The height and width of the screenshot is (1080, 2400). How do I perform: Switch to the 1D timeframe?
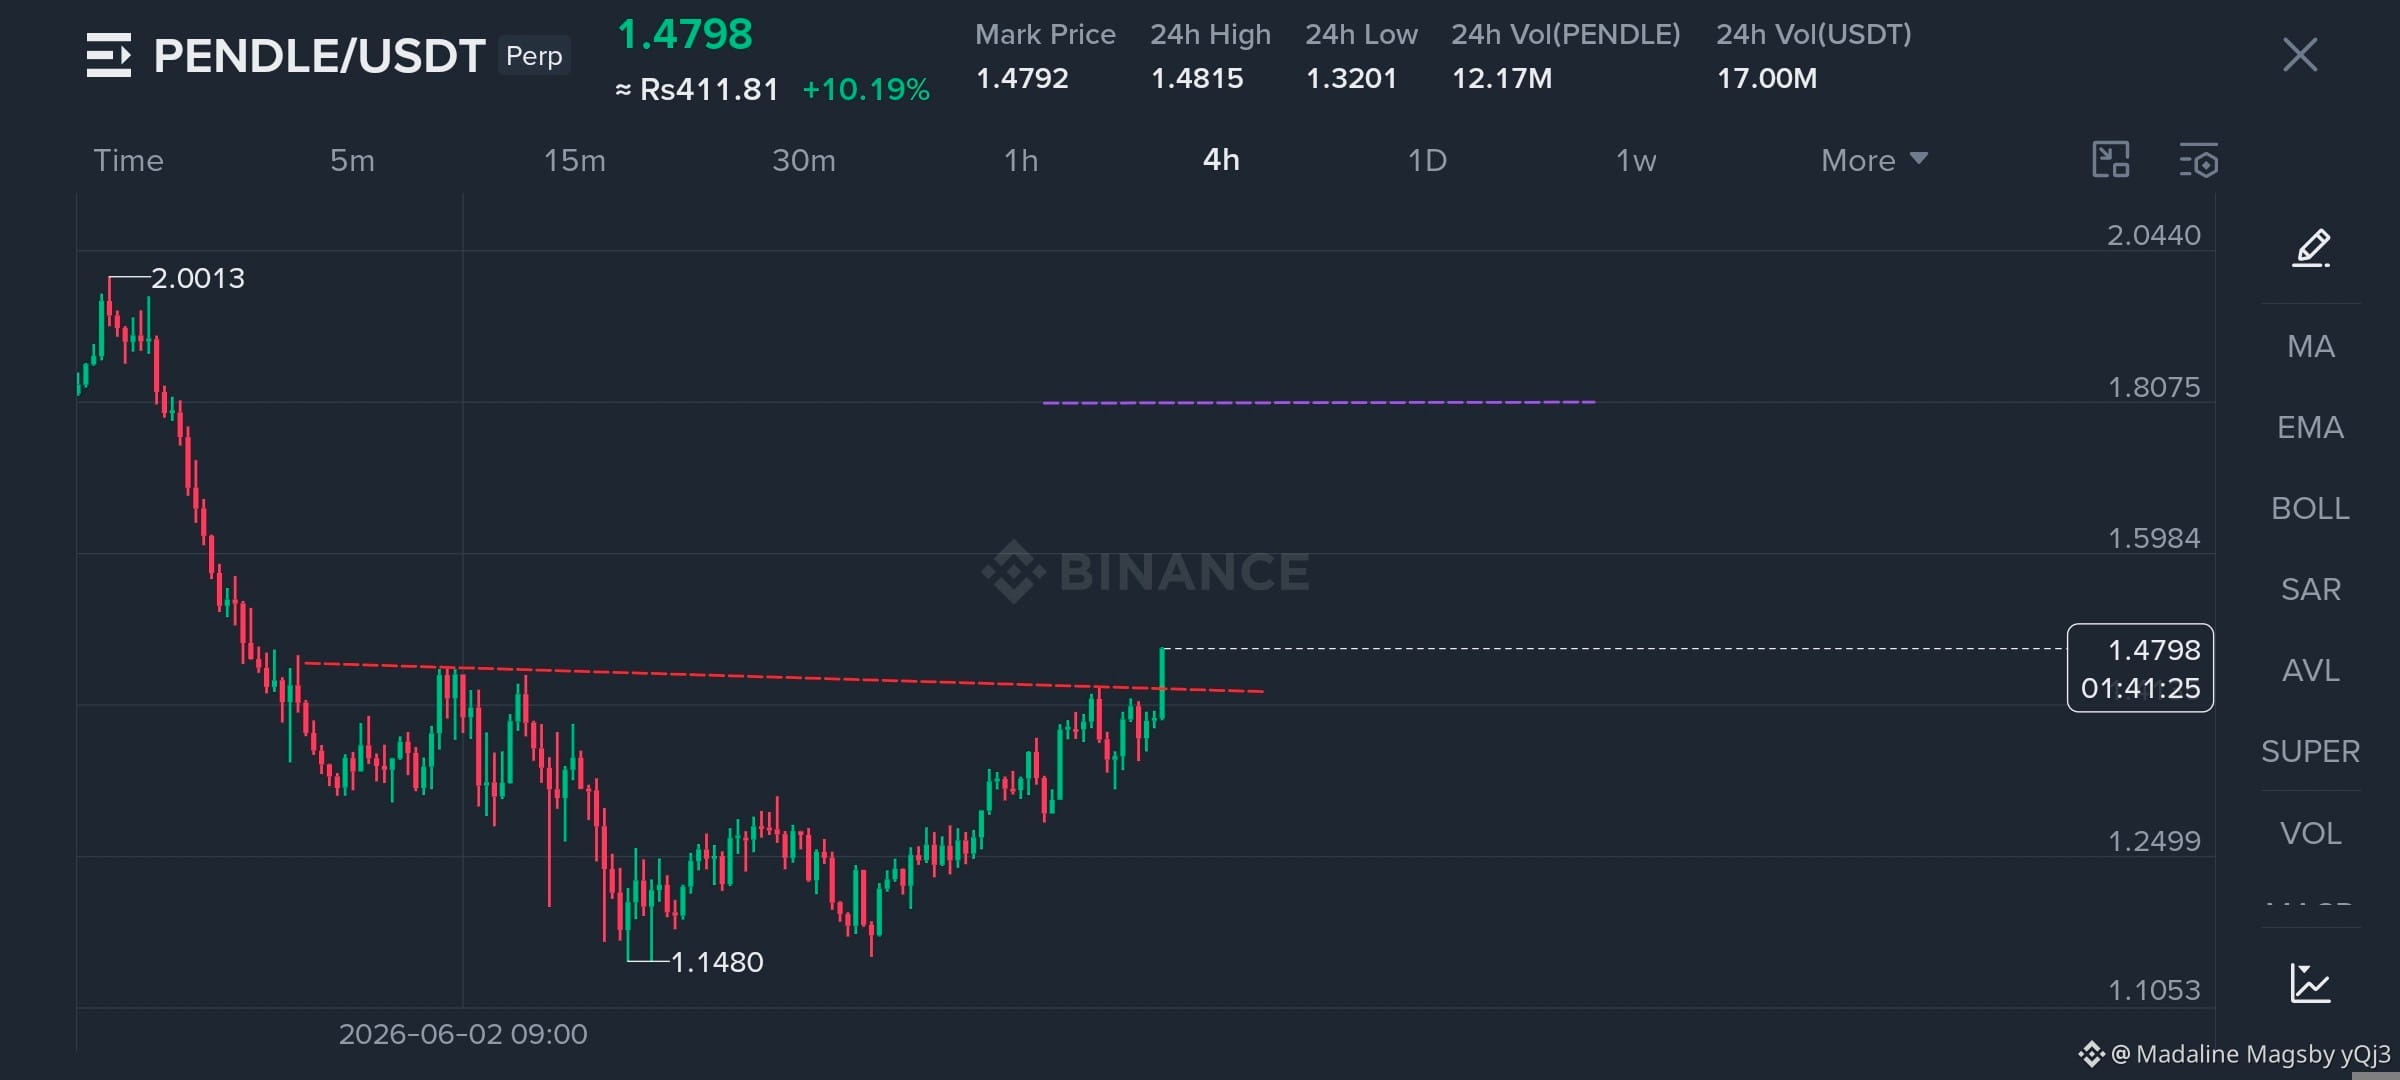coord(1427,160)
